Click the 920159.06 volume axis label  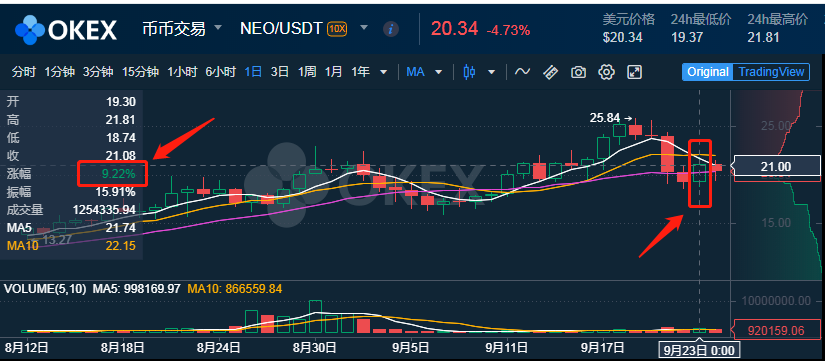[776, 331]
